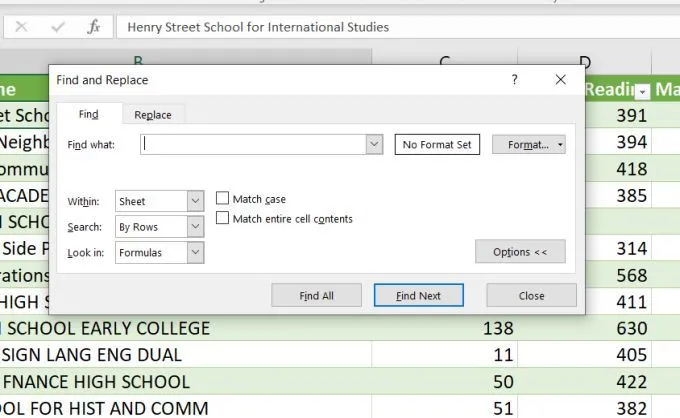This screenshot has height=418, width=680.
Task: Open the Within Sheet combo box
Action: [160, 201]
